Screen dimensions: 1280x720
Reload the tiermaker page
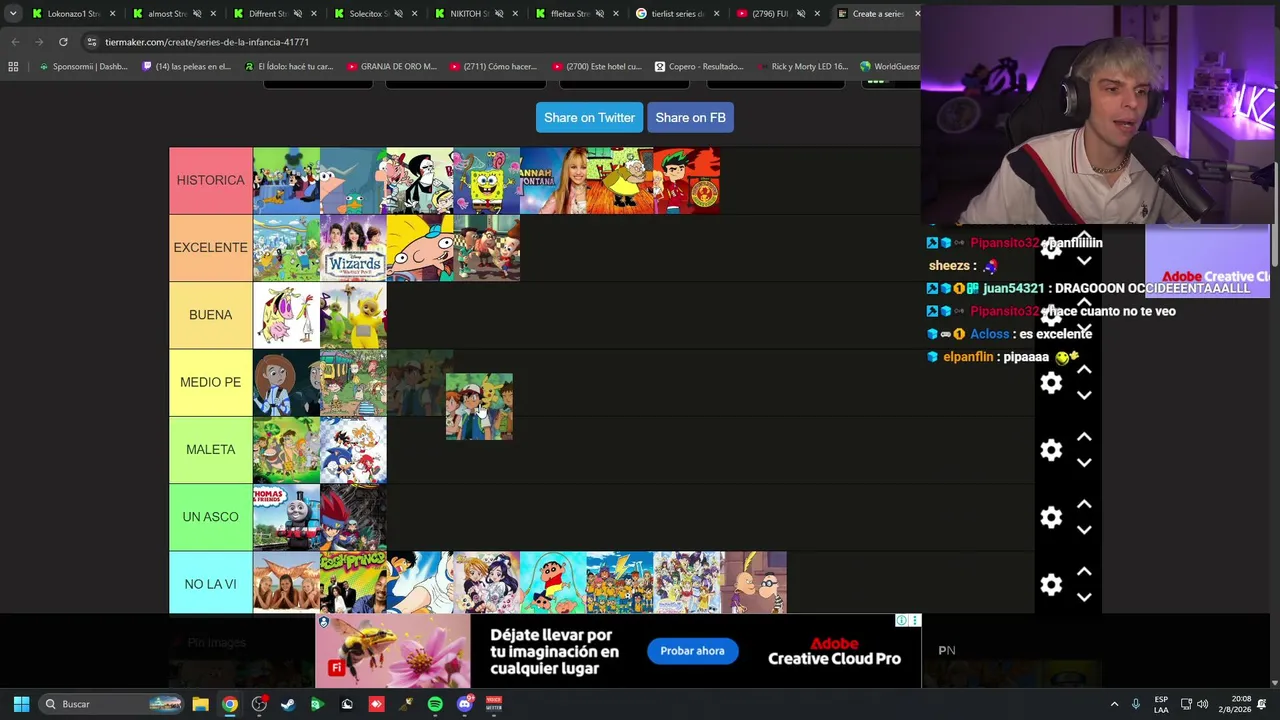63,42
